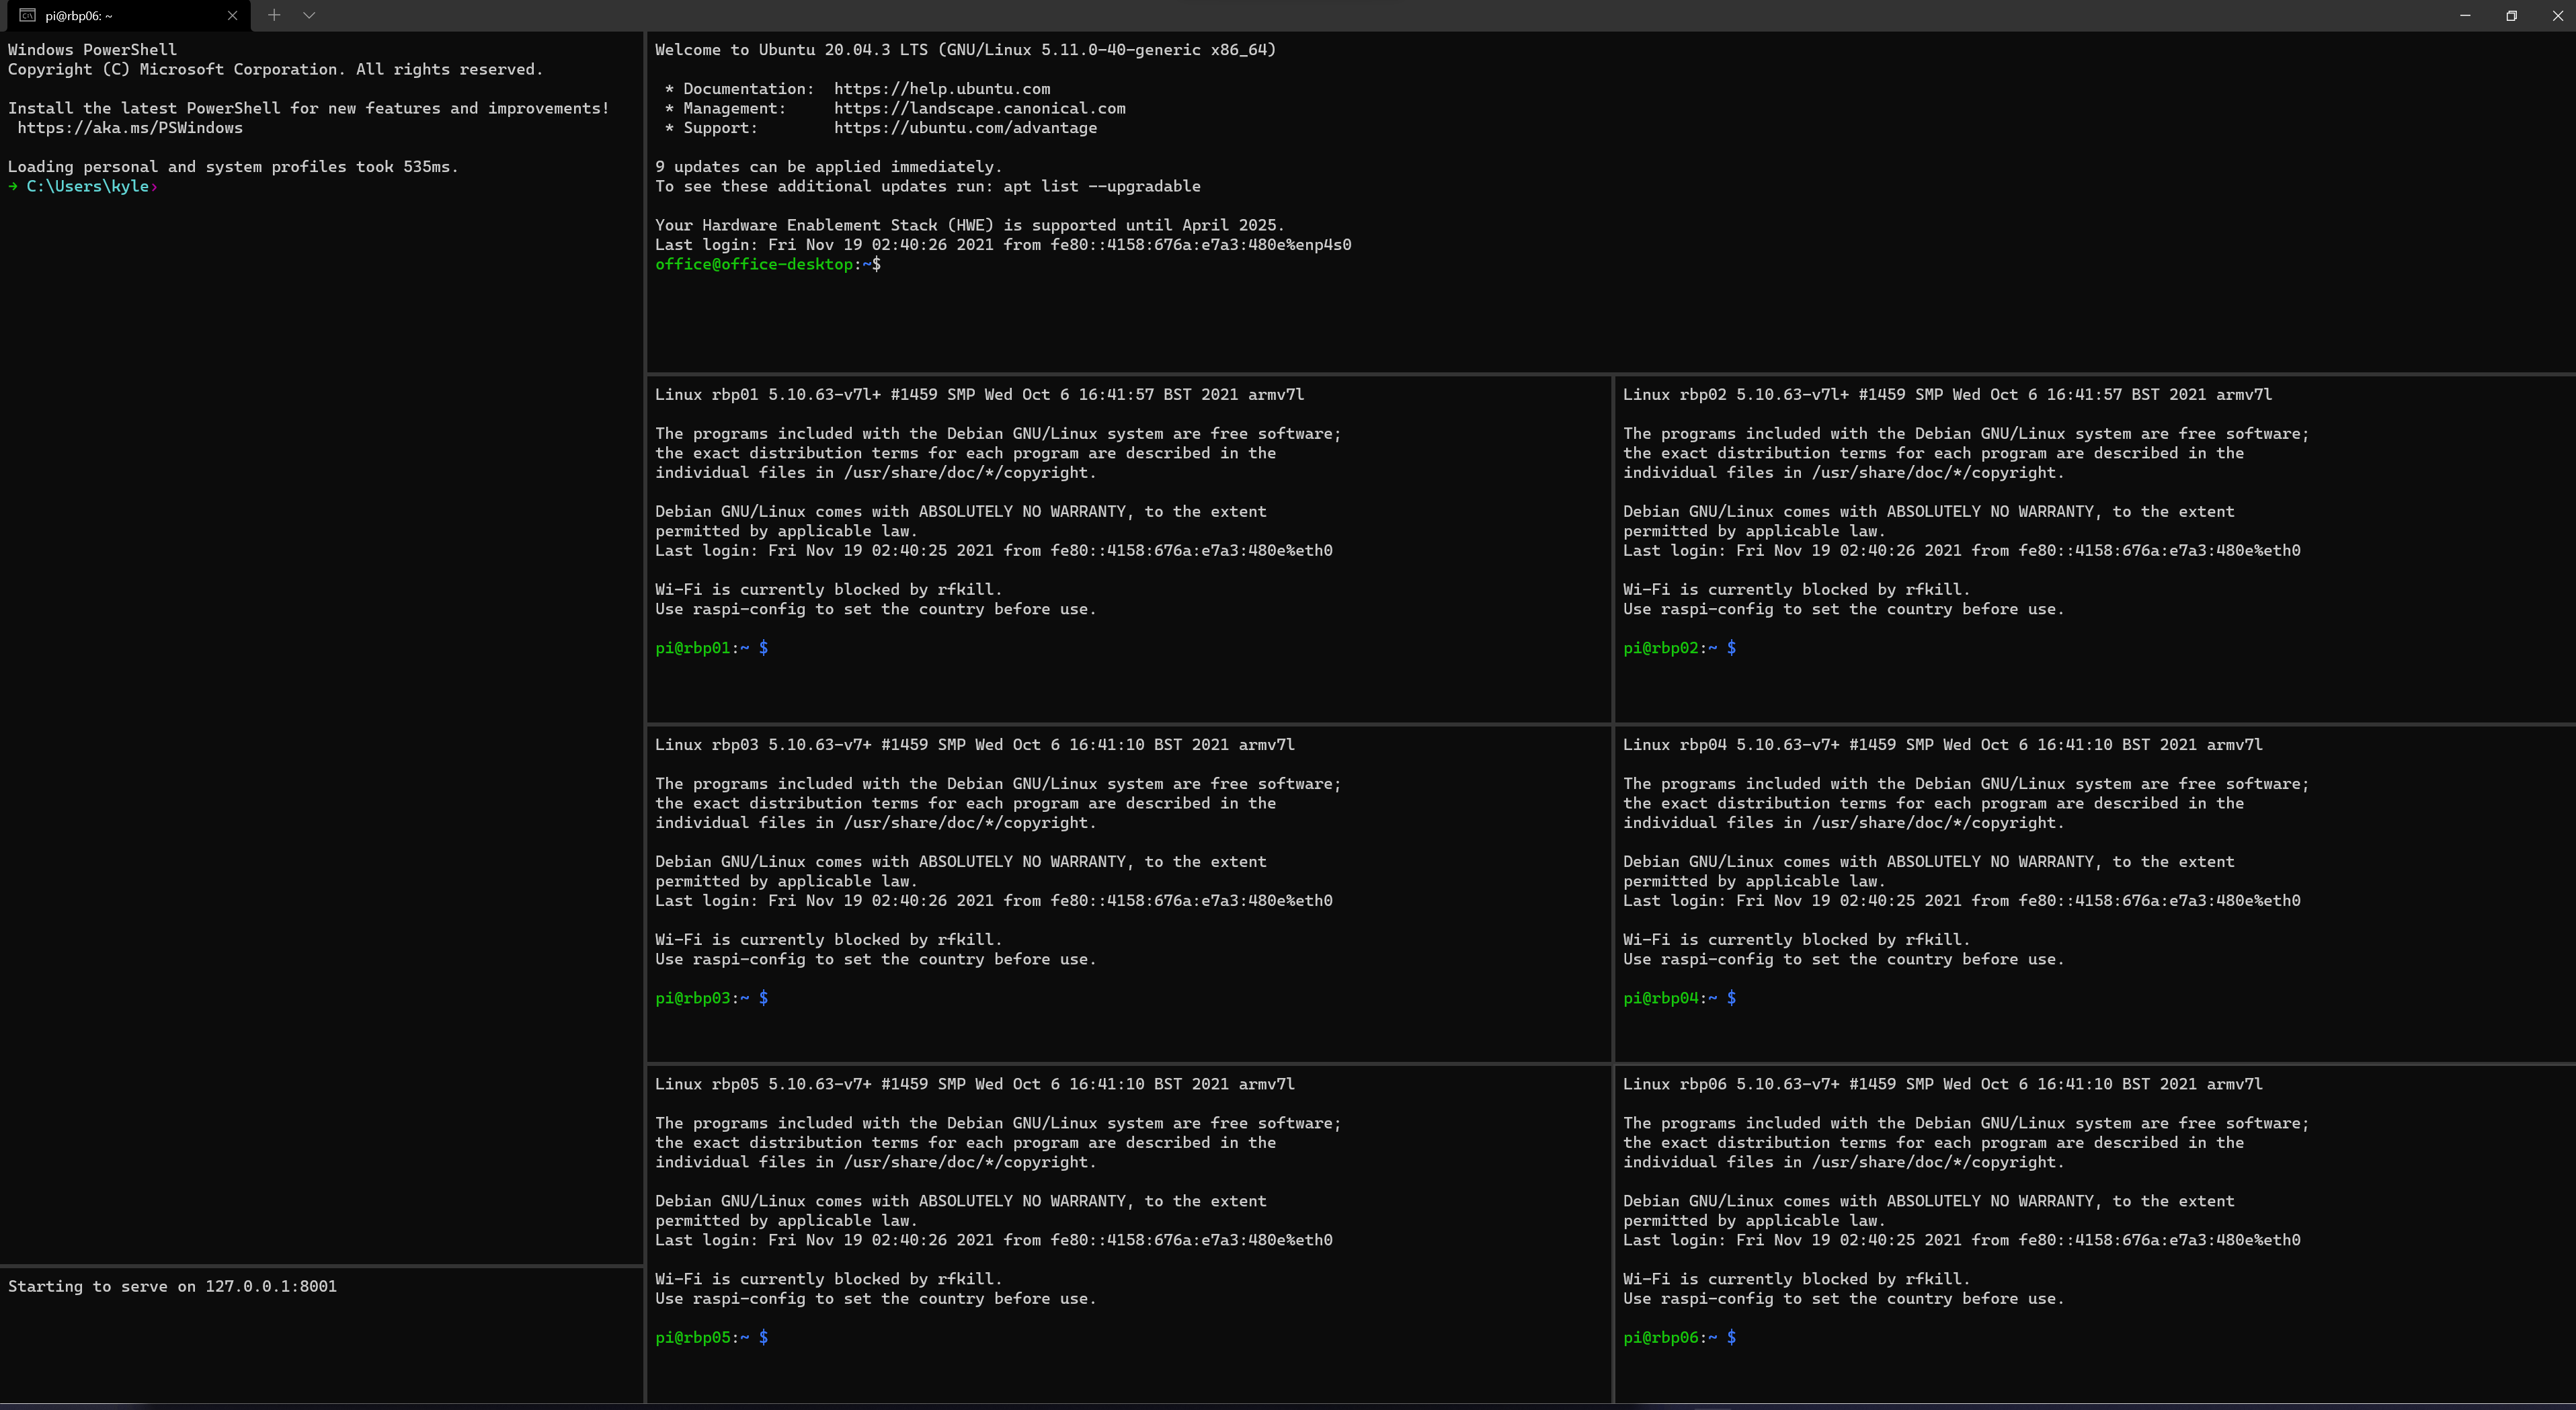The height and width of the screenshot is (1410, 2576).
Task: Focus the pi@rbp04 prompt
Action: tap(1679, 998)
